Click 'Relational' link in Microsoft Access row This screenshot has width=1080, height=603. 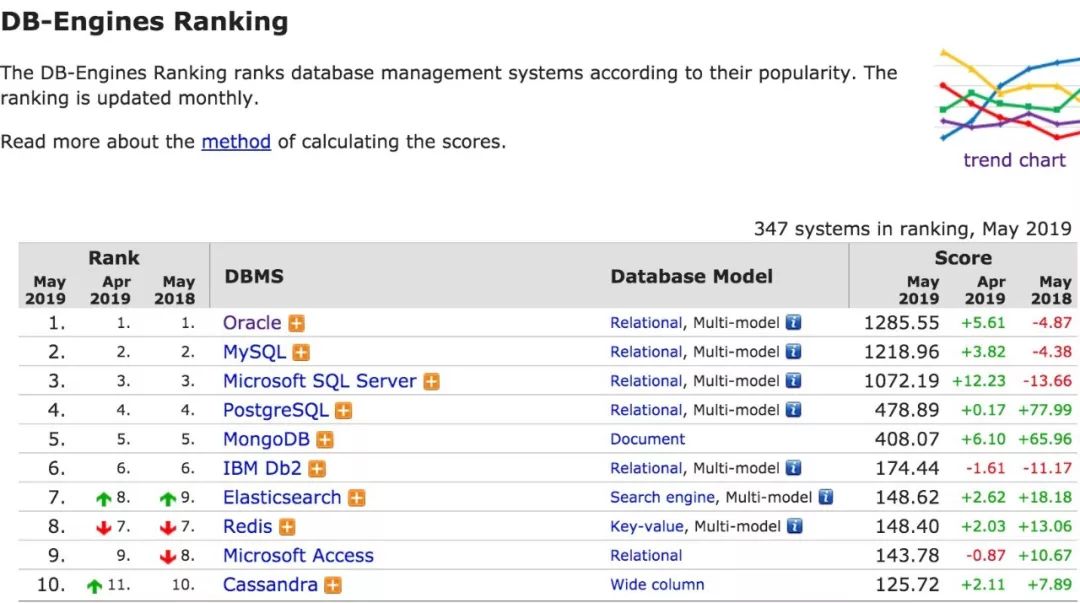tap(646, 555)
